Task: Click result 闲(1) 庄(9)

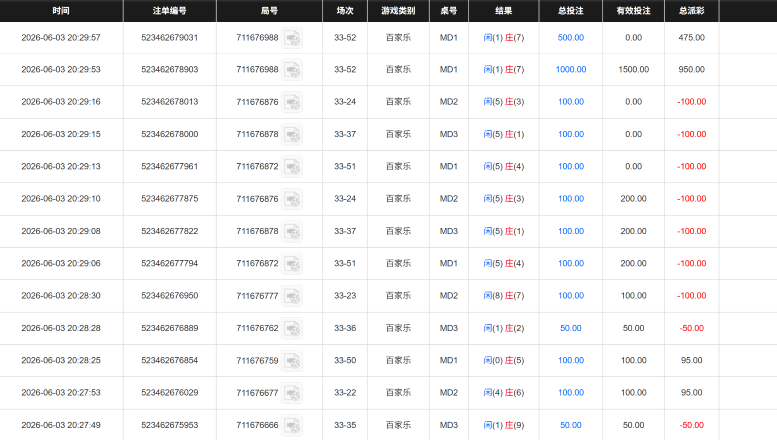Action: tap(503, 425)
